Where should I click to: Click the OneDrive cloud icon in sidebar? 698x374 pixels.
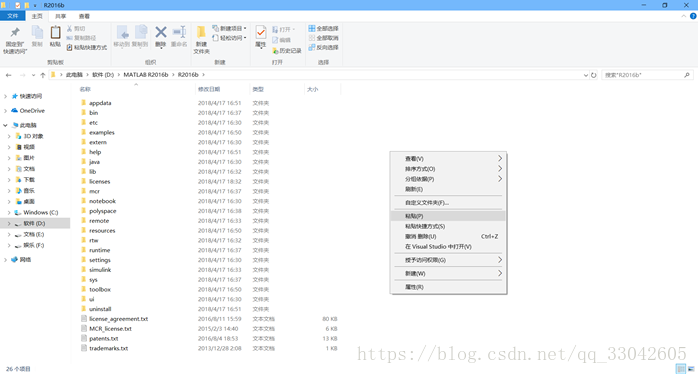click(15, 110)
